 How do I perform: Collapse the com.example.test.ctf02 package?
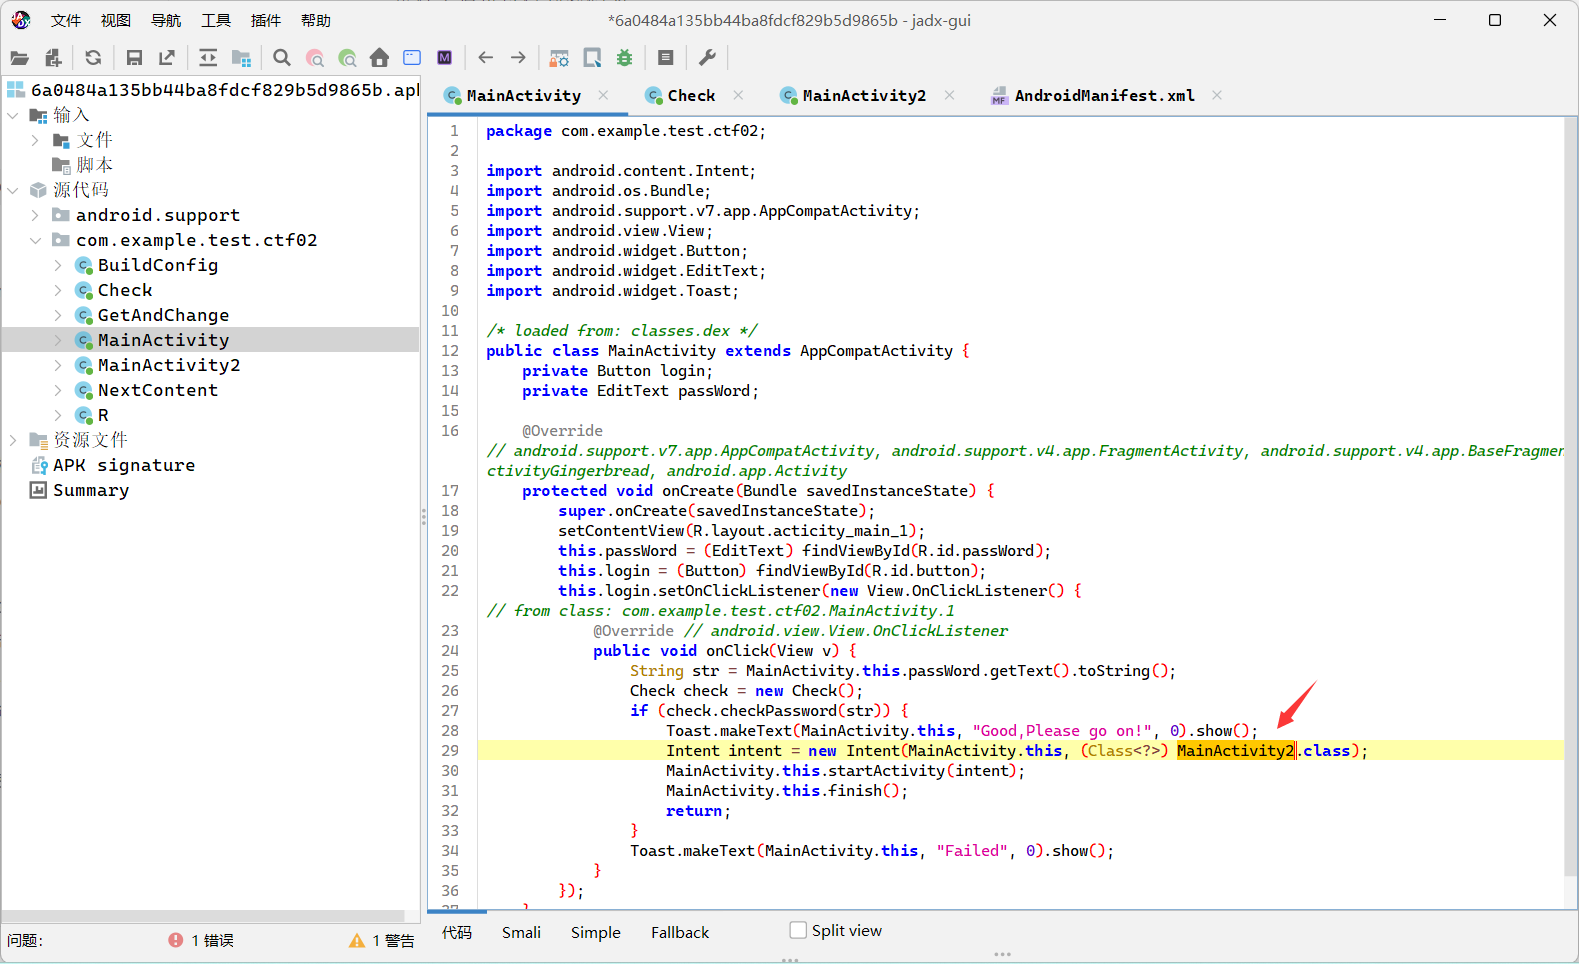35,240
